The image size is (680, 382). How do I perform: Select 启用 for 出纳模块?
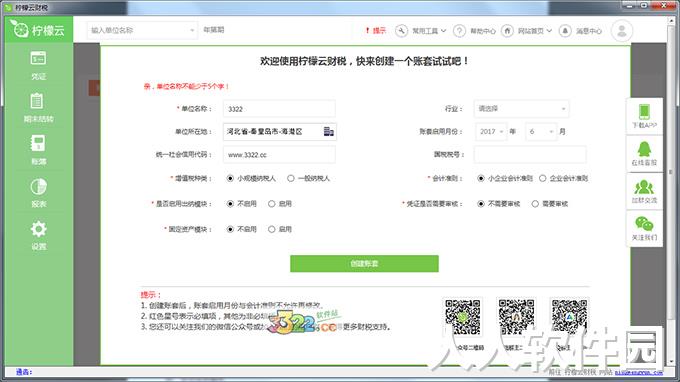click(x=271, y=204)
